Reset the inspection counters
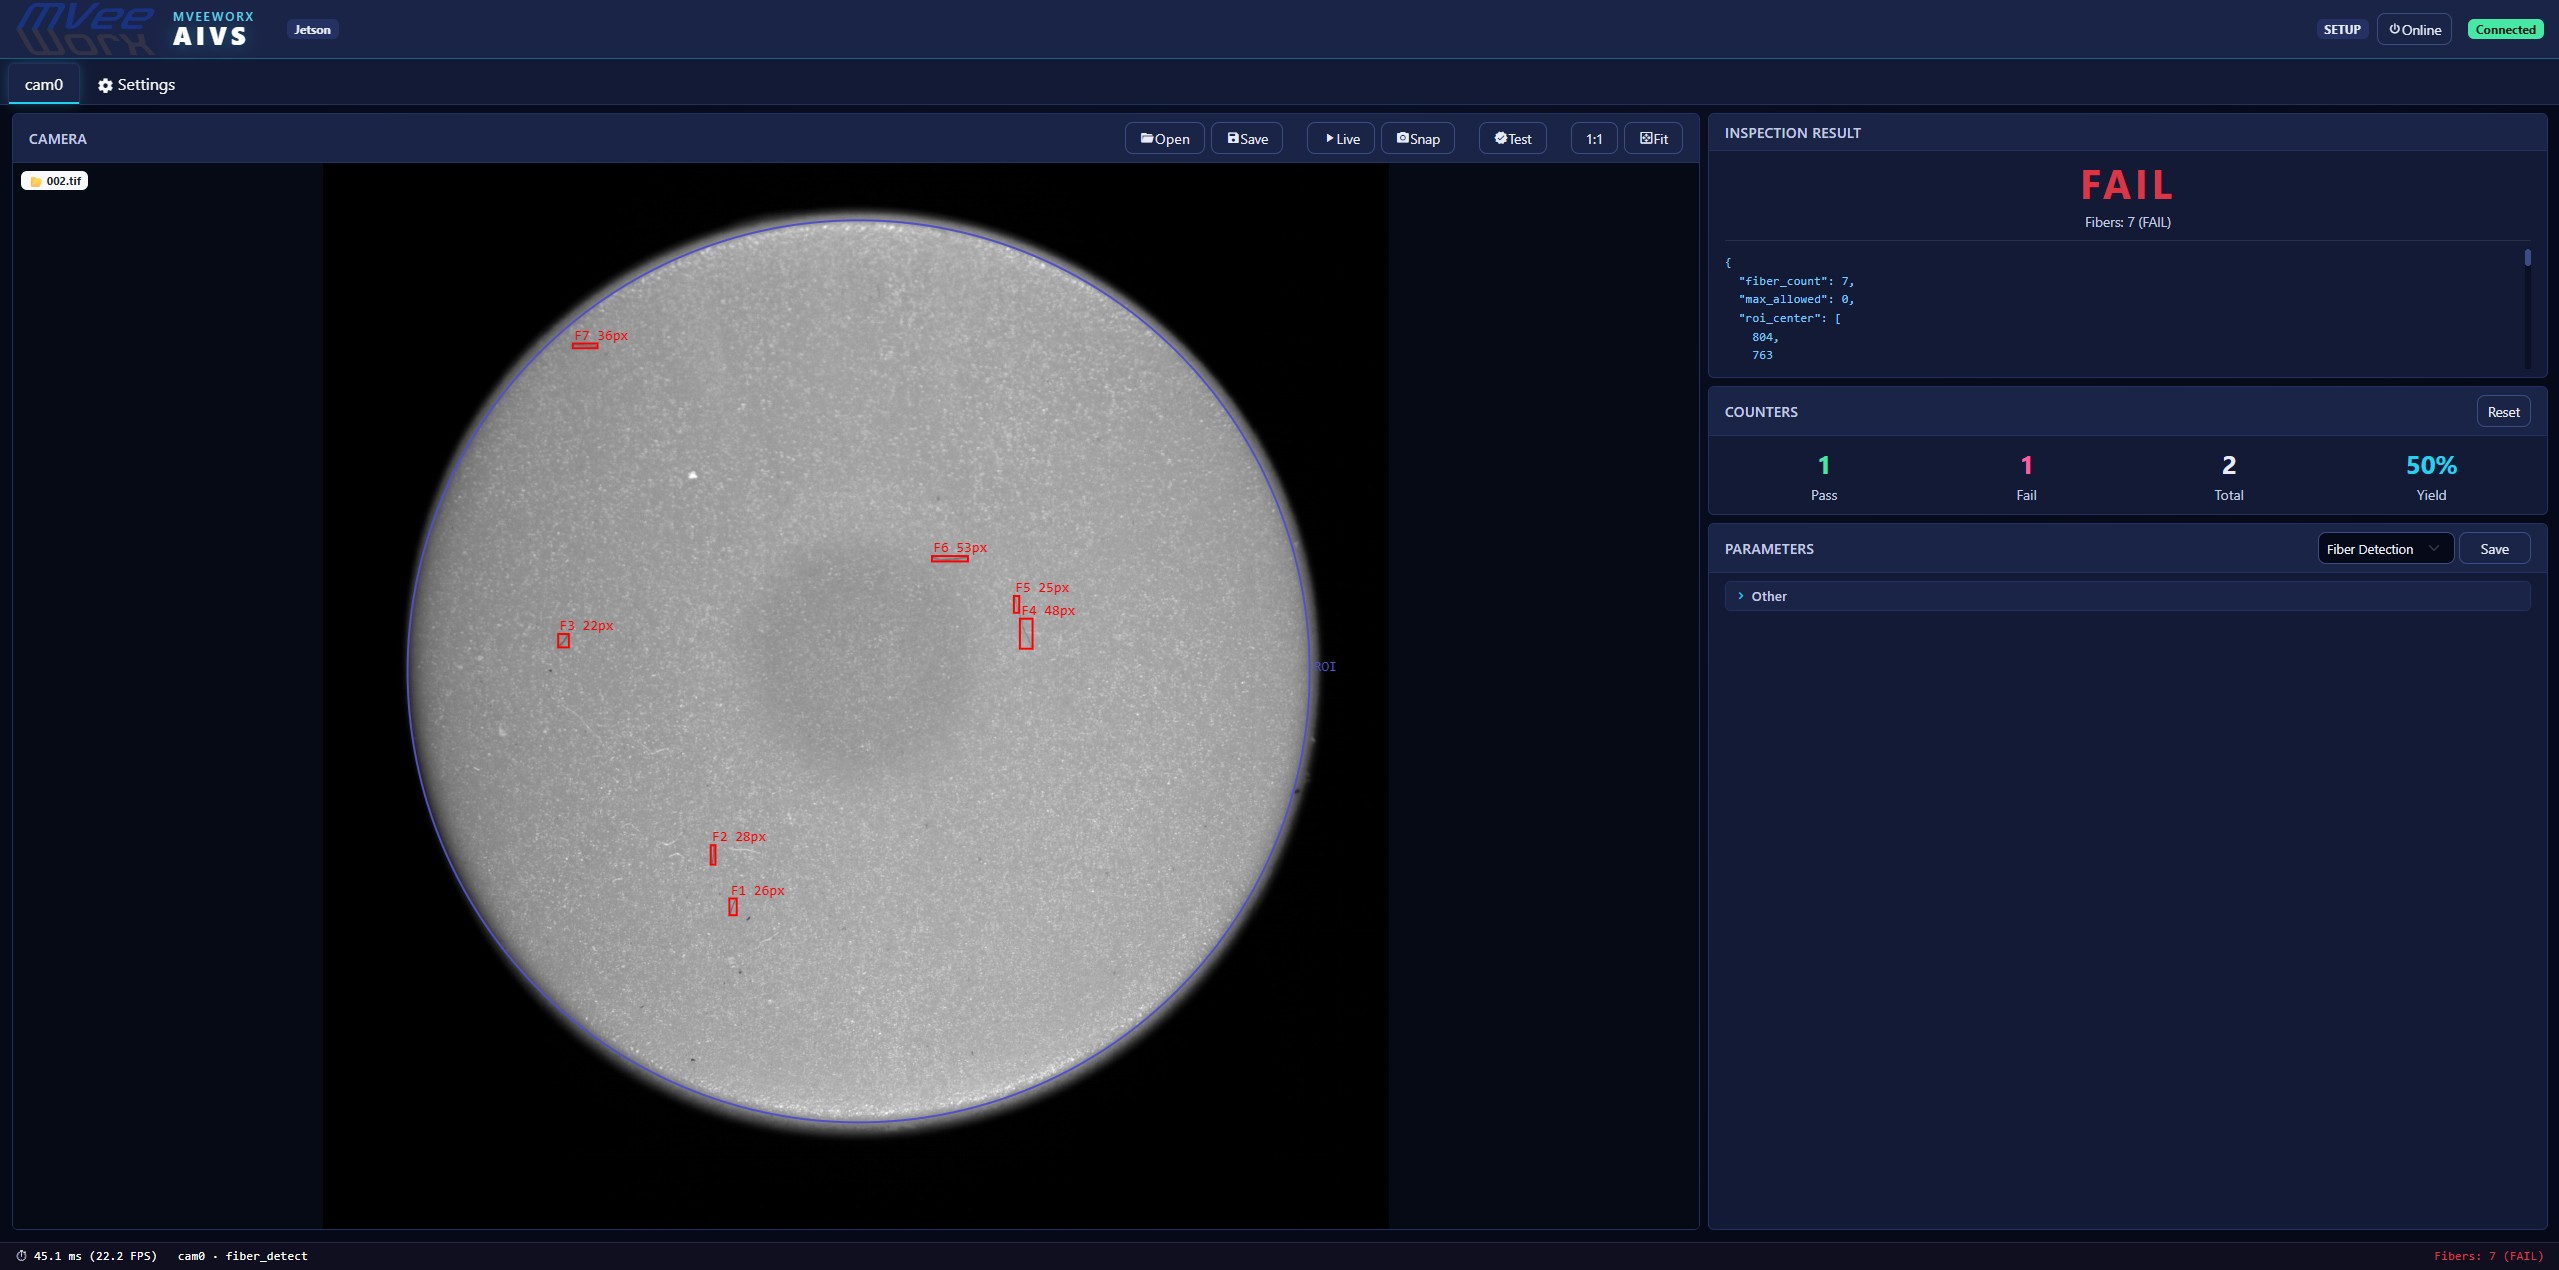 (x=2503, y=411)
